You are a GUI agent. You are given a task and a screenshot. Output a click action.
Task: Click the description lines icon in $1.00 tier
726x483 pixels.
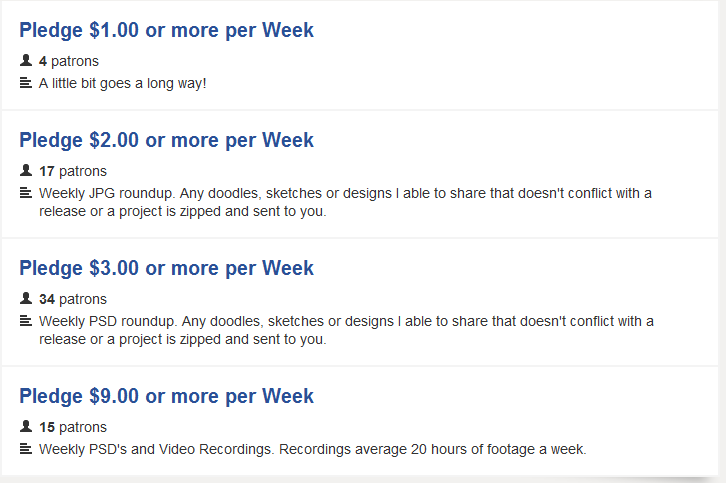[26, 83]
